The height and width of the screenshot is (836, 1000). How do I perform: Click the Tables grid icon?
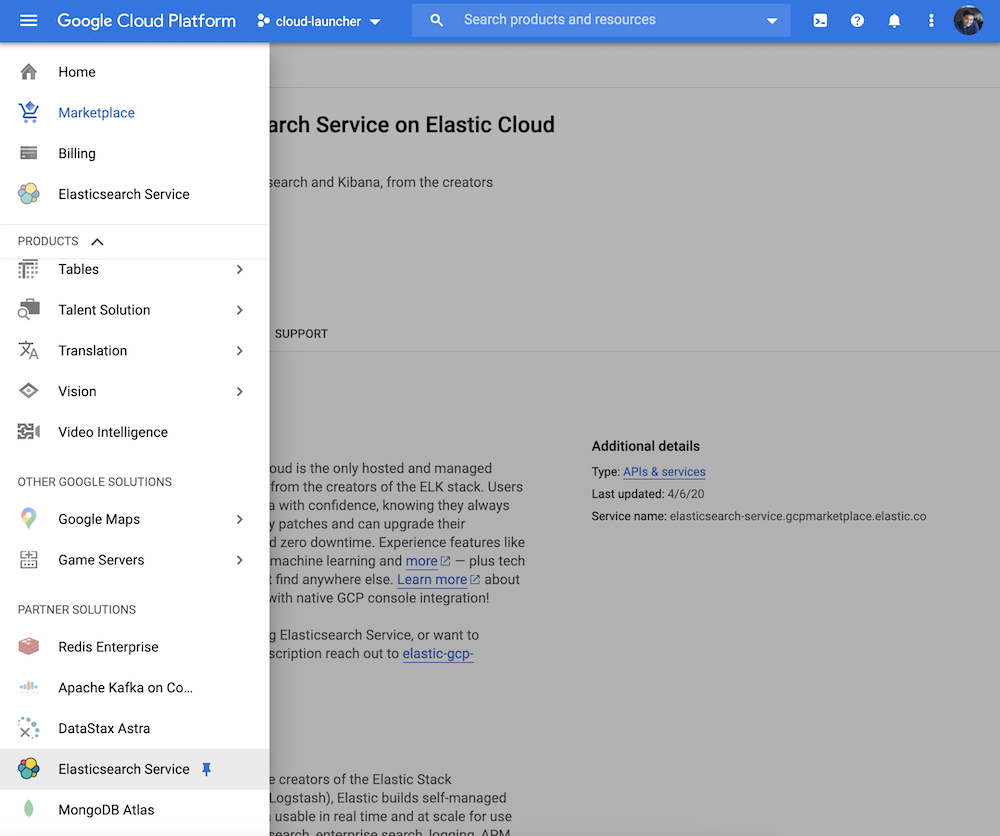pos(29,269)
